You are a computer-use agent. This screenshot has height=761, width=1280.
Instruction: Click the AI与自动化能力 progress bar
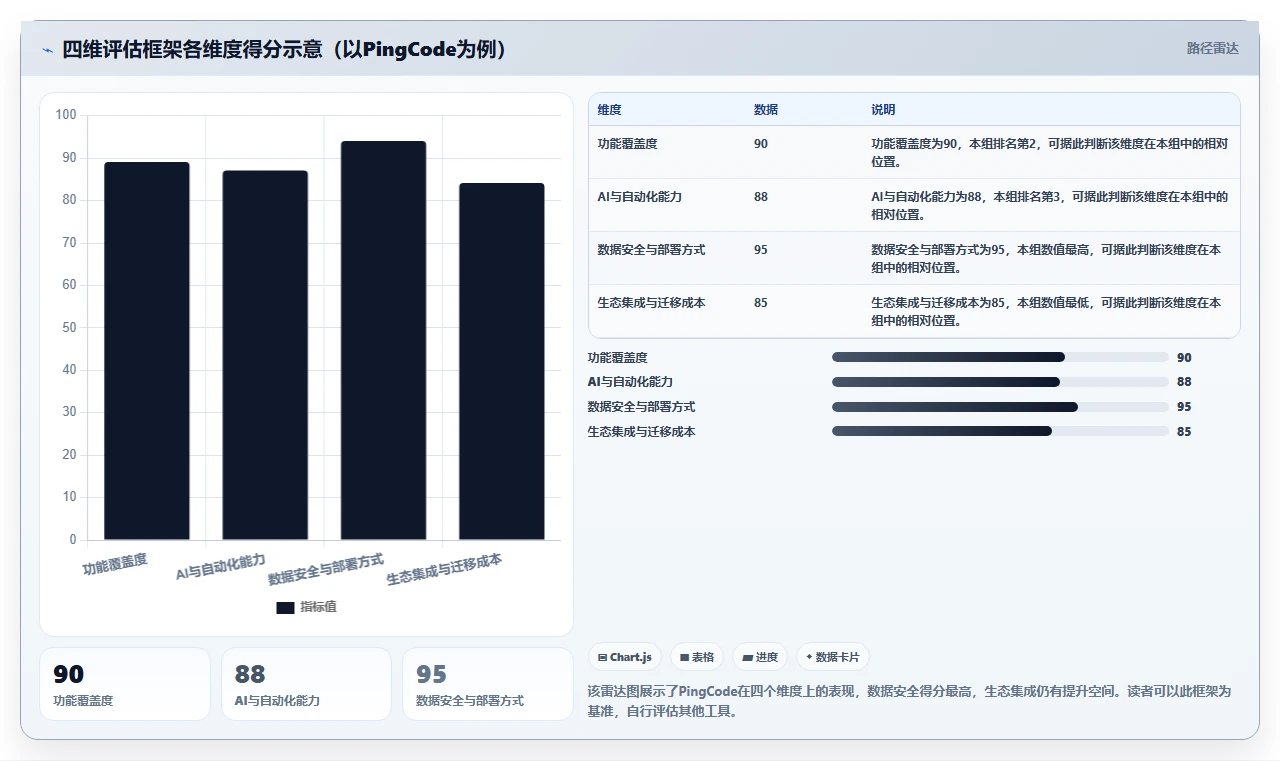point(1000,382)
